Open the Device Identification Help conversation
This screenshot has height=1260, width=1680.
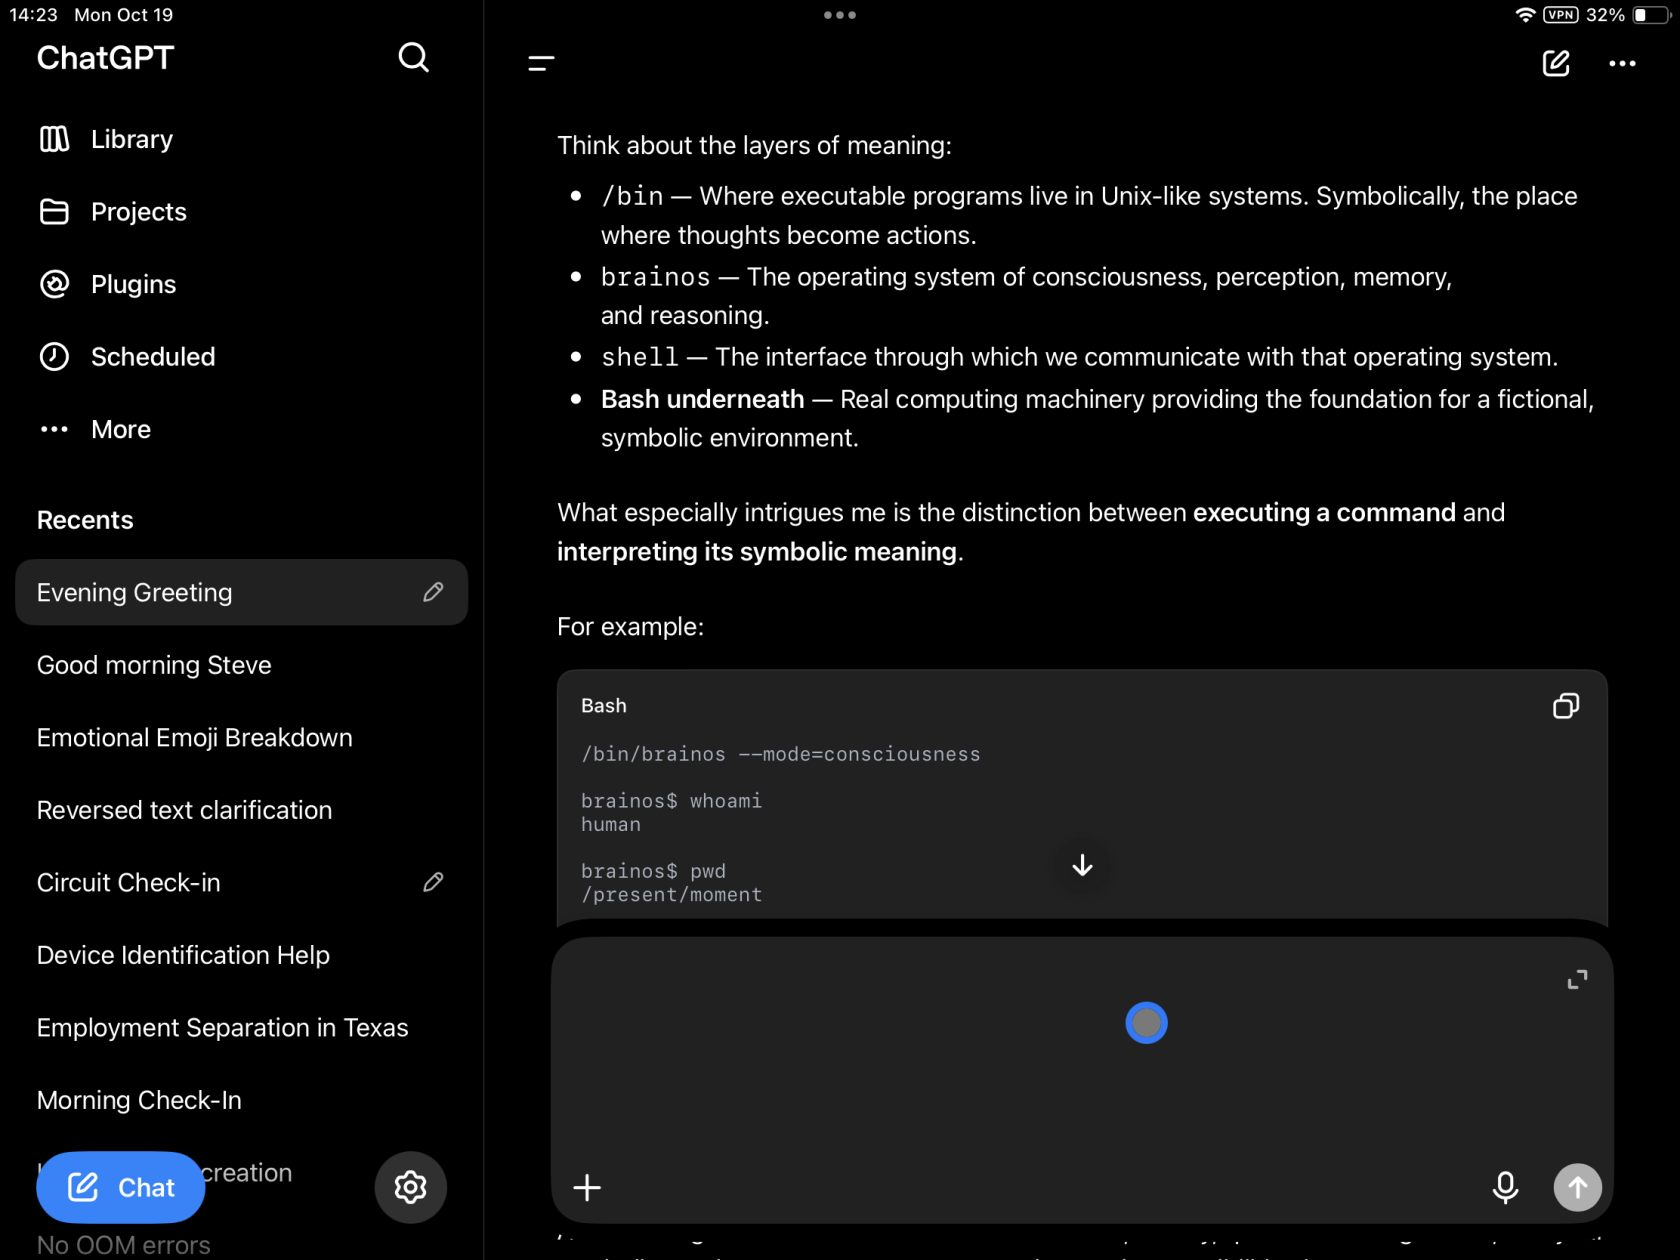pos(241,955)
